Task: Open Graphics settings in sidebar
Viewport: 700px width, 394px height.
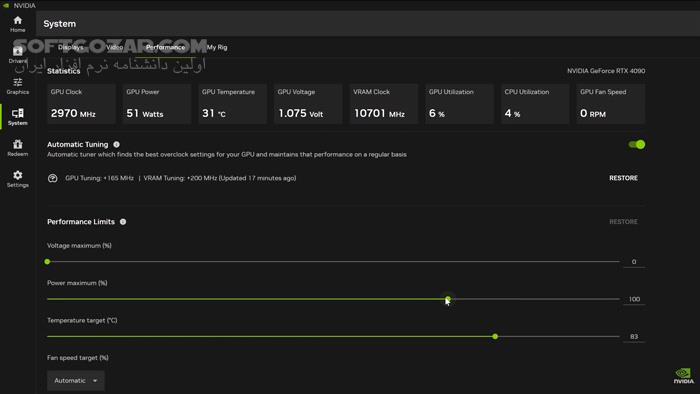Action: click(17, 86)
